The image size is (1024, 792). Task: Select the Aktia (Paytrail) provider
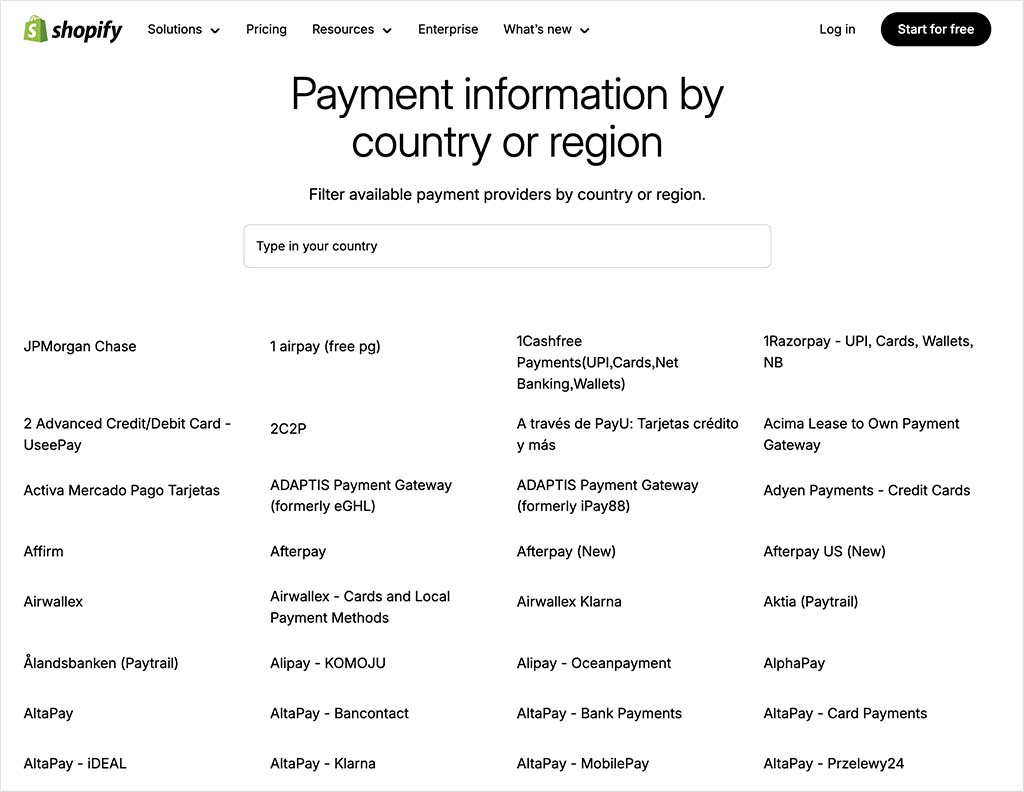pos(810,601)
